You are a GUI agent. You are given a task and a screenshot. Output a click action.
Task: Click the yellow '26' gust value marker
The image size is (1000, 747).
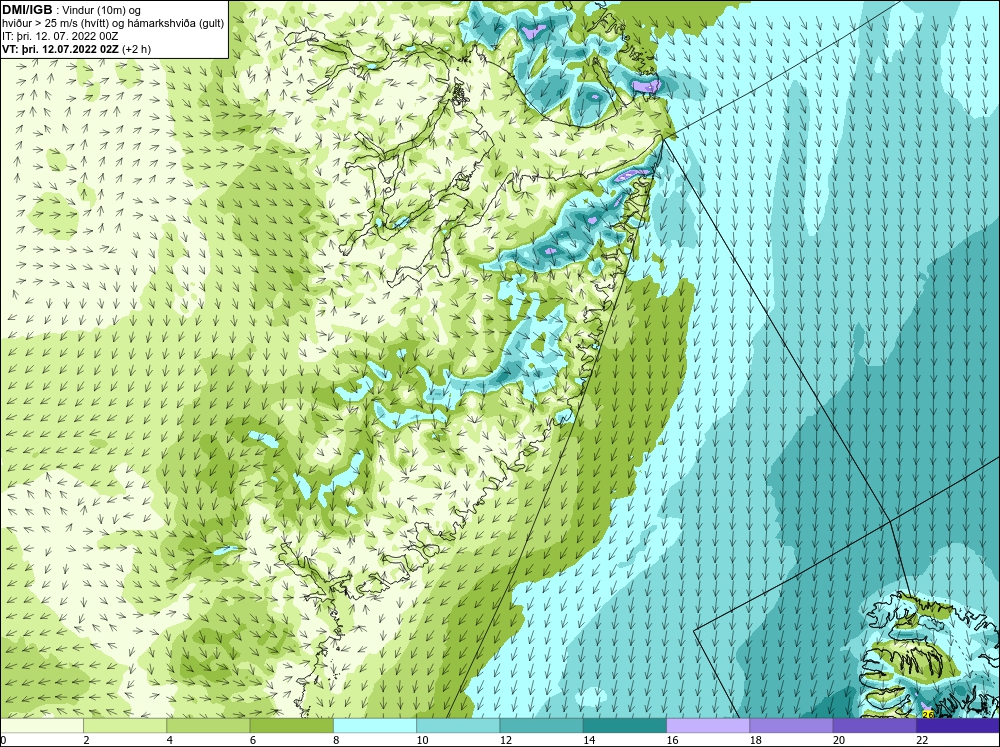click(x=928, y=715)
